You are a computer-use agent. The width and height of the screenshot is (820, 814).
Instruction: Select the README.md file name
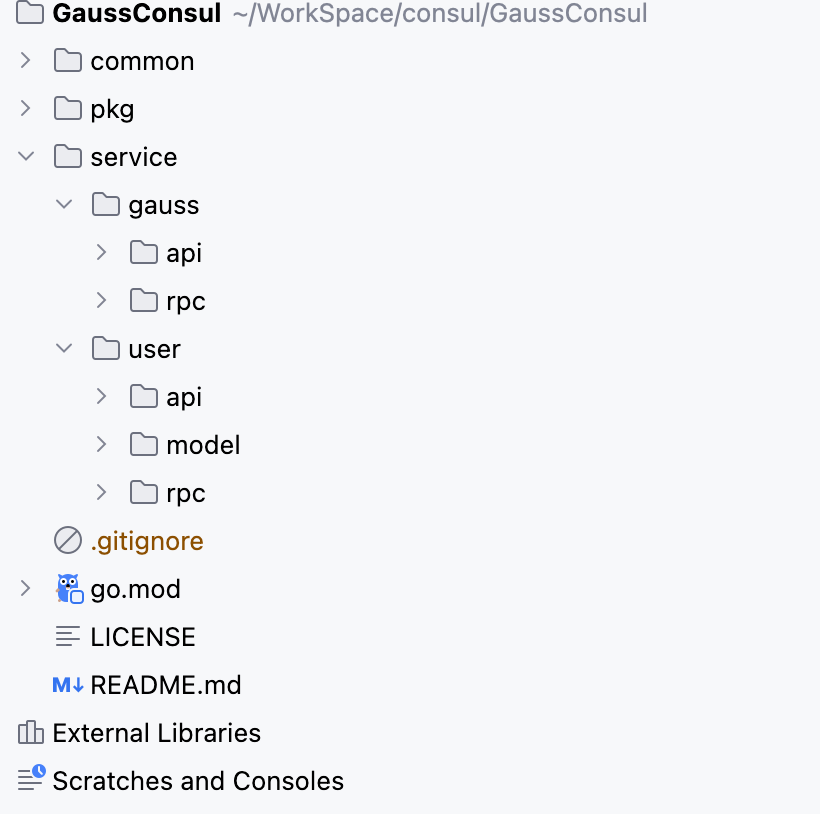[x=166, y=685]
